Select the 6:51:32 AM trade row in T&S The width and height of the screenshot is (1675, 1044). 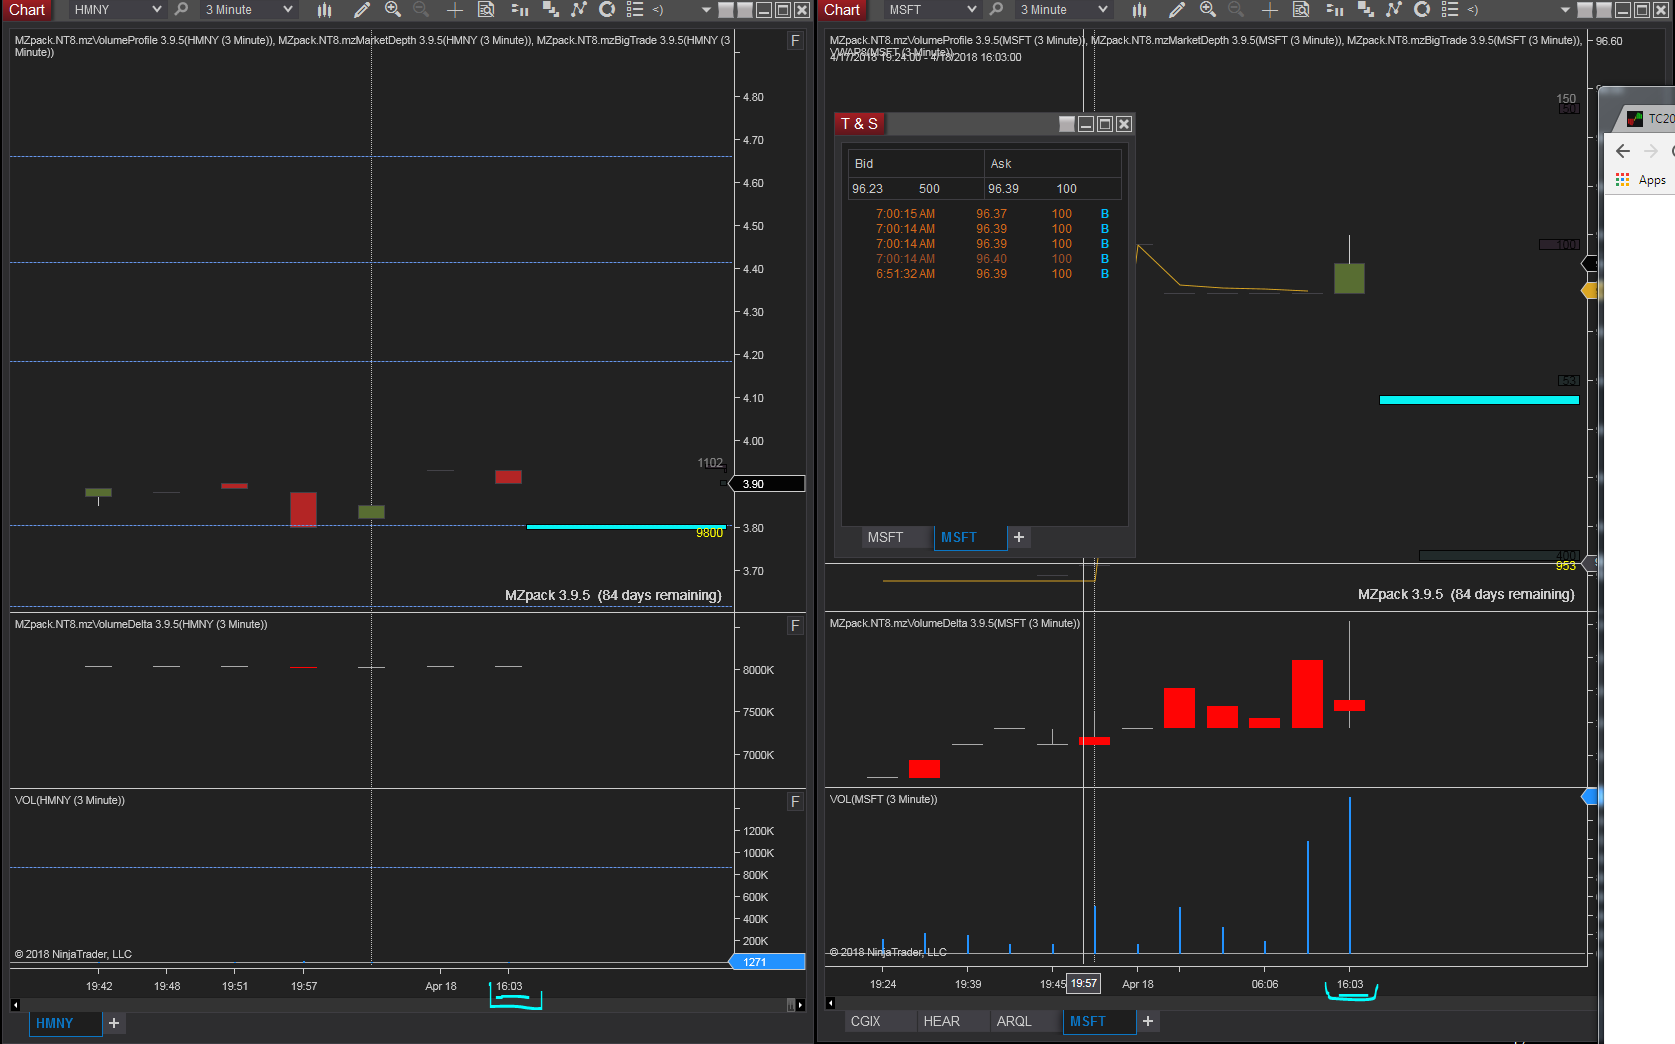(x=985, y=274)
